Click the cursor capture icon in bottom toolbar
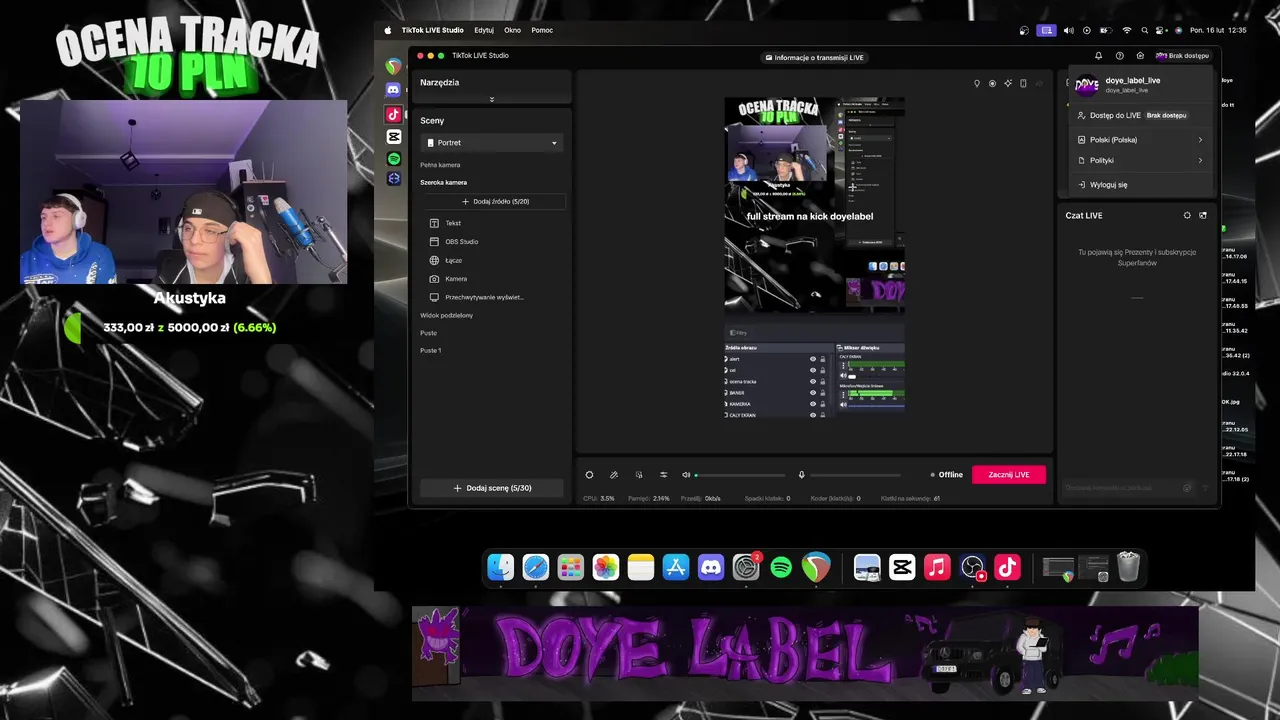The height and width of the screenshot is (720, 1280). pyautogui.click(x=639, y=475)
